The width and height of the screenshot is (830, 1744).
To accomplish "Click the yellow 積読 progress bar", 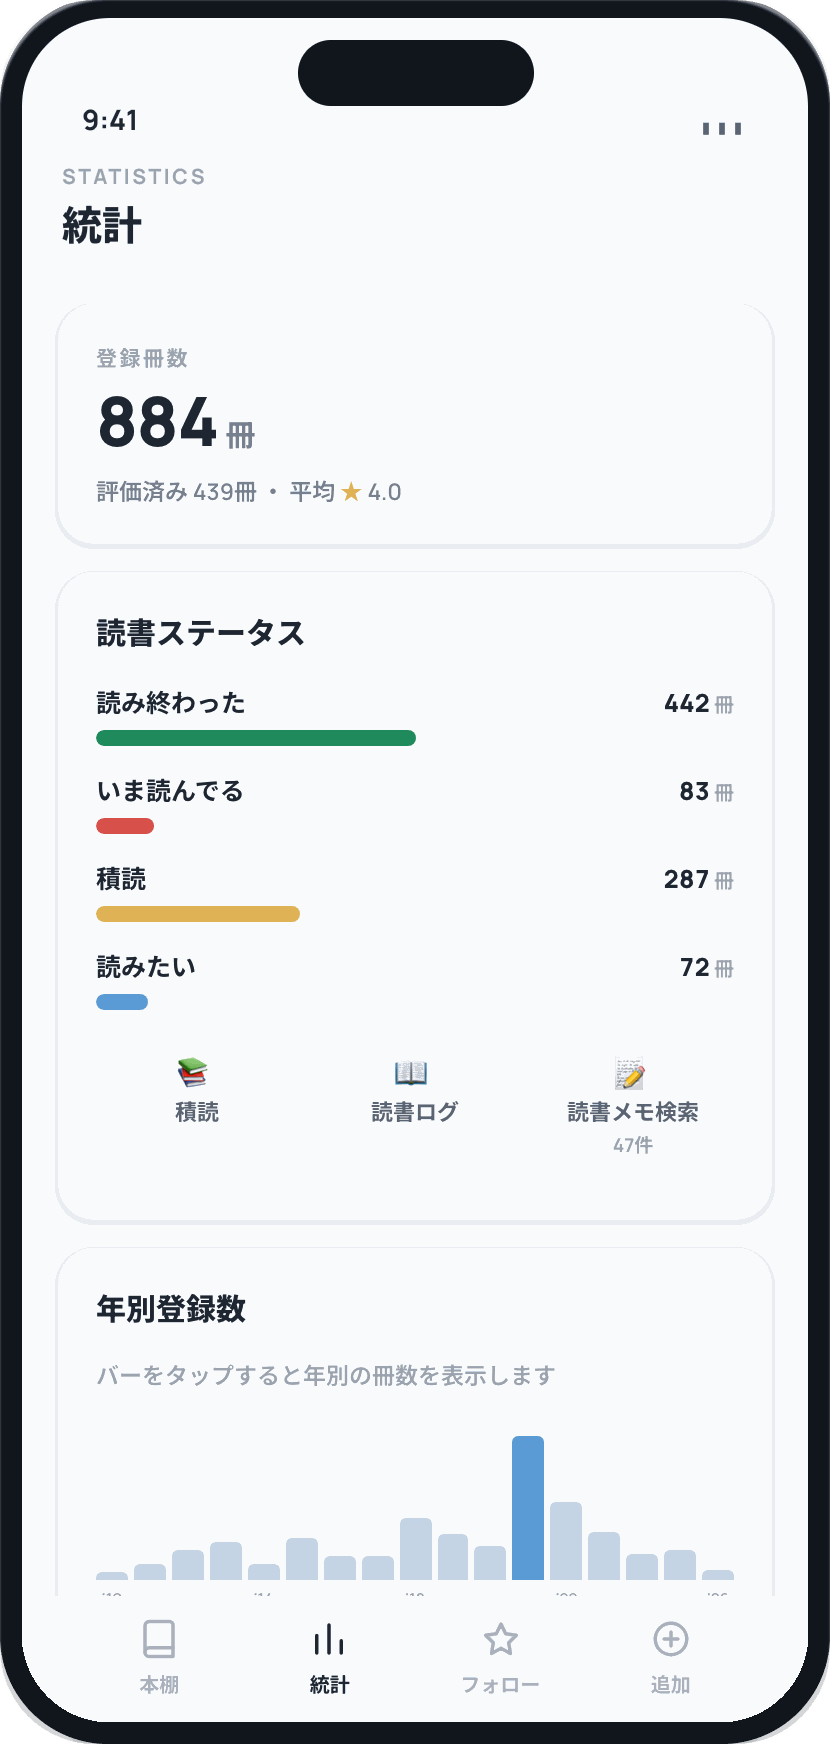I will tap(198, 914).
